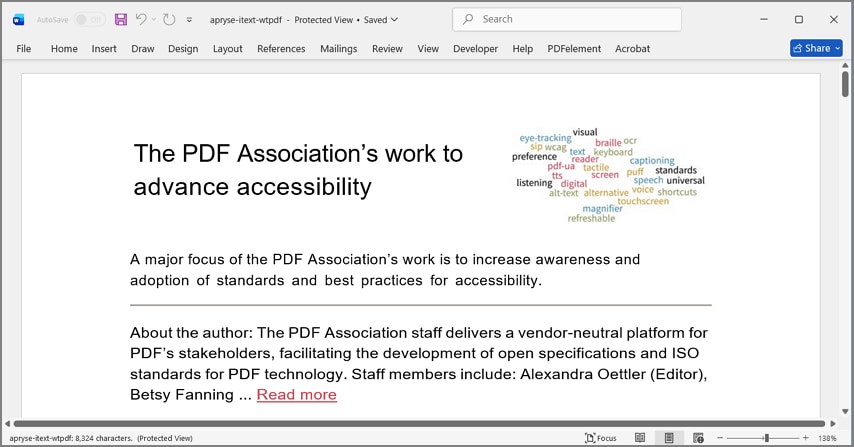Click the horizontal scrollbar right arrow
This screenshot has height=447, width=854.
pos(833,423)
